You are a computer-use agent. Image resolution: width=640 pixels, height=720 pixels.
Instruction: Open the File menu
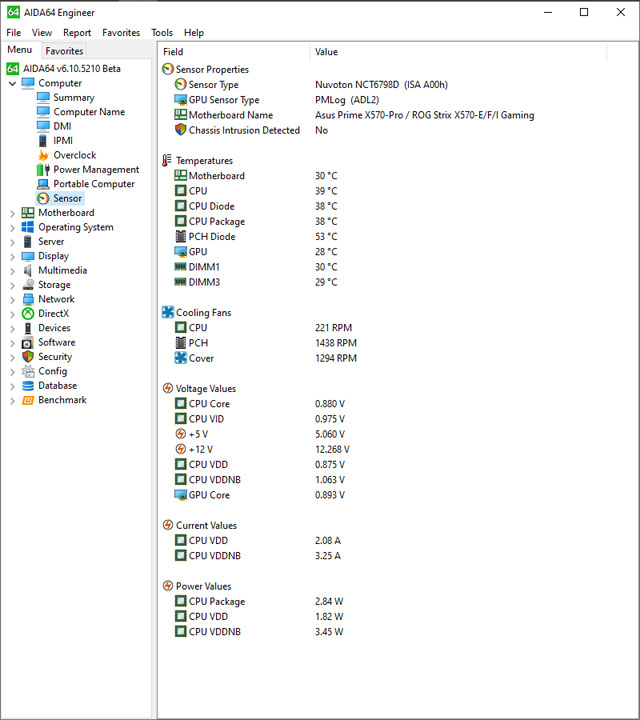(x=14, y=33)
